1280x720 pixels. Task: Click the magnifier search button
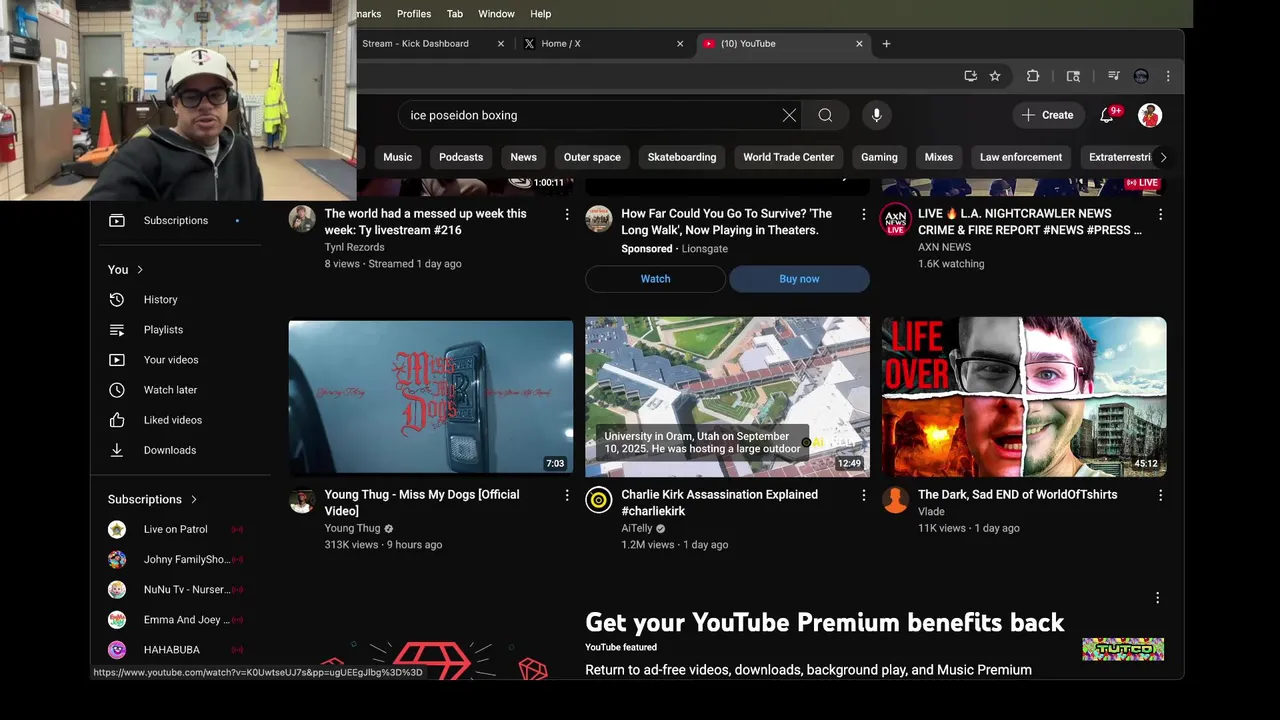(825, 115)
